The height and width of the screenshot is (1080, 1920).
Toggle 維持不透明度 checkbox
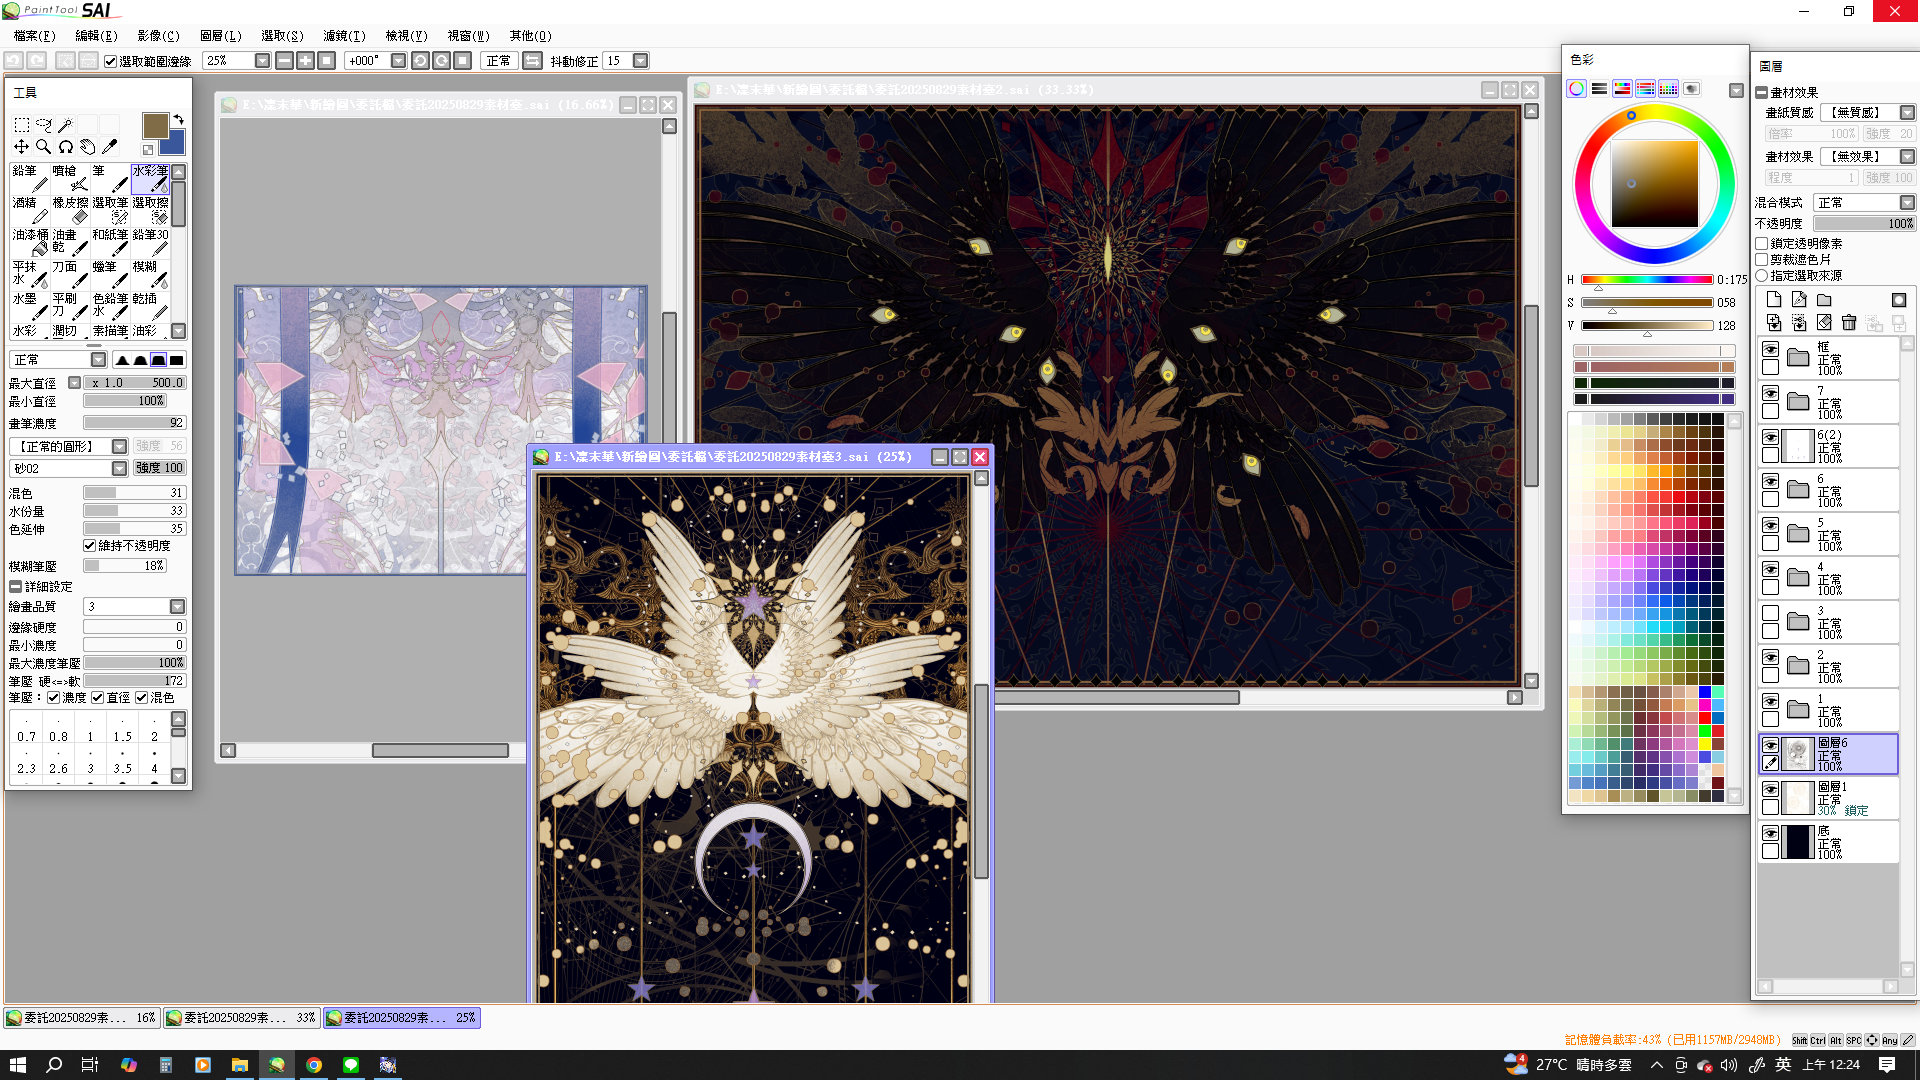click(x=89, y=545)
